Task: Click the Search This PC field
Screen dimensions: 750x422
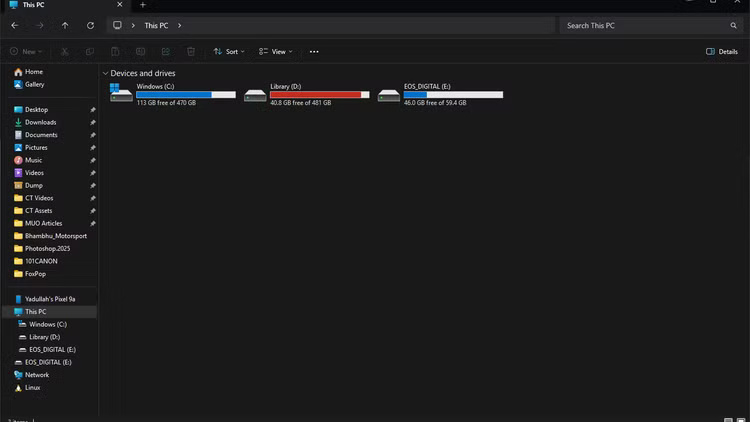Action: pyautogui.click(x=650, y=25)
